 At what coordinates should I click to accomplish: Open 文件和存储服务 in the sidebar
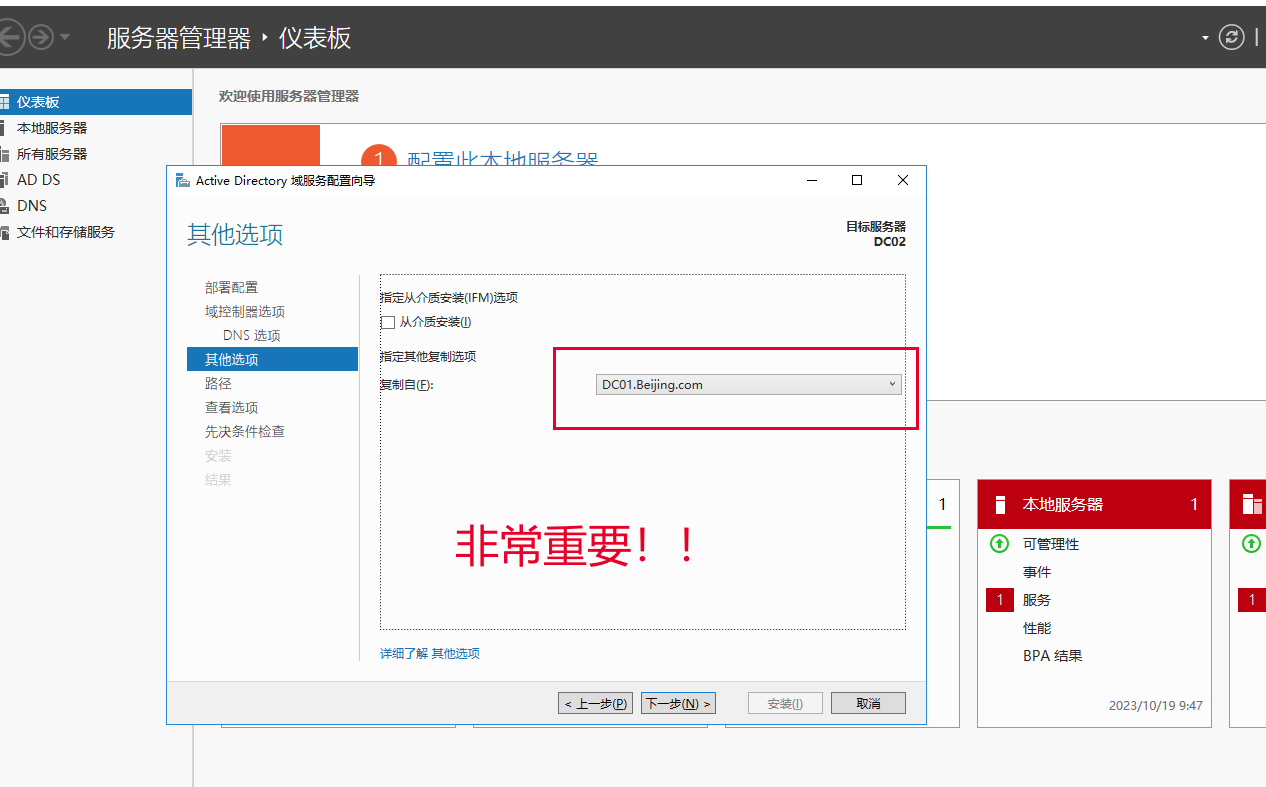click(x=65, y=232)
